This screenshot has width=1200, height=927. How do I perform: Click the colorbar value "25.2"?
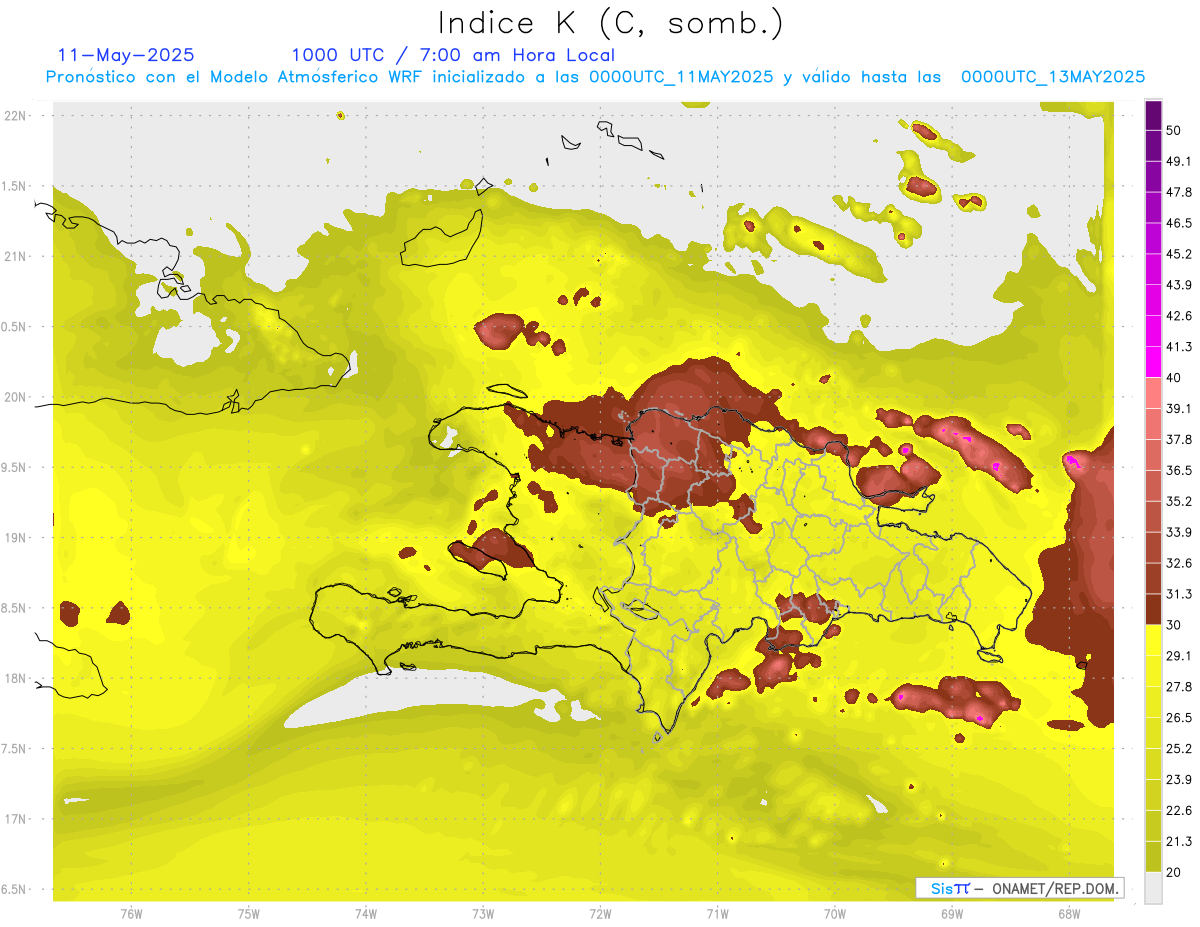[1179, 749]
